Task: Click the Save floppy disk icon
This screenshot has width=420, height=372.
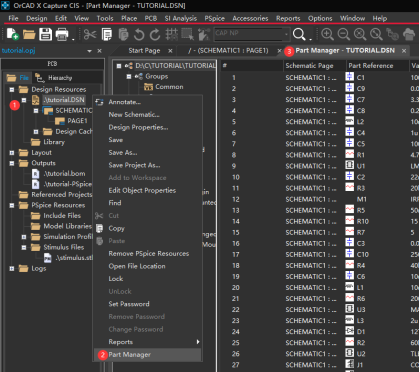Action: (45, 34)
